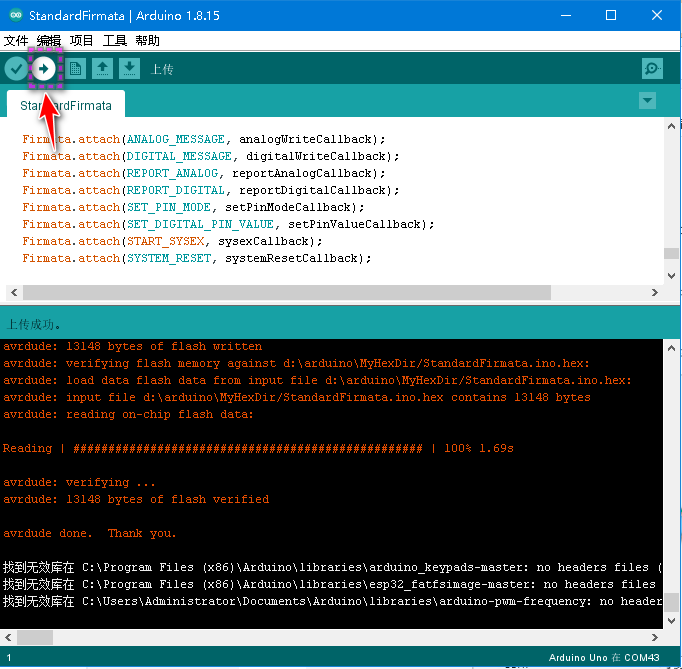The width and height of the screenshot is (682, 669).
Task: Maximize the Arduino window
Action: click(x=611, y=15)
